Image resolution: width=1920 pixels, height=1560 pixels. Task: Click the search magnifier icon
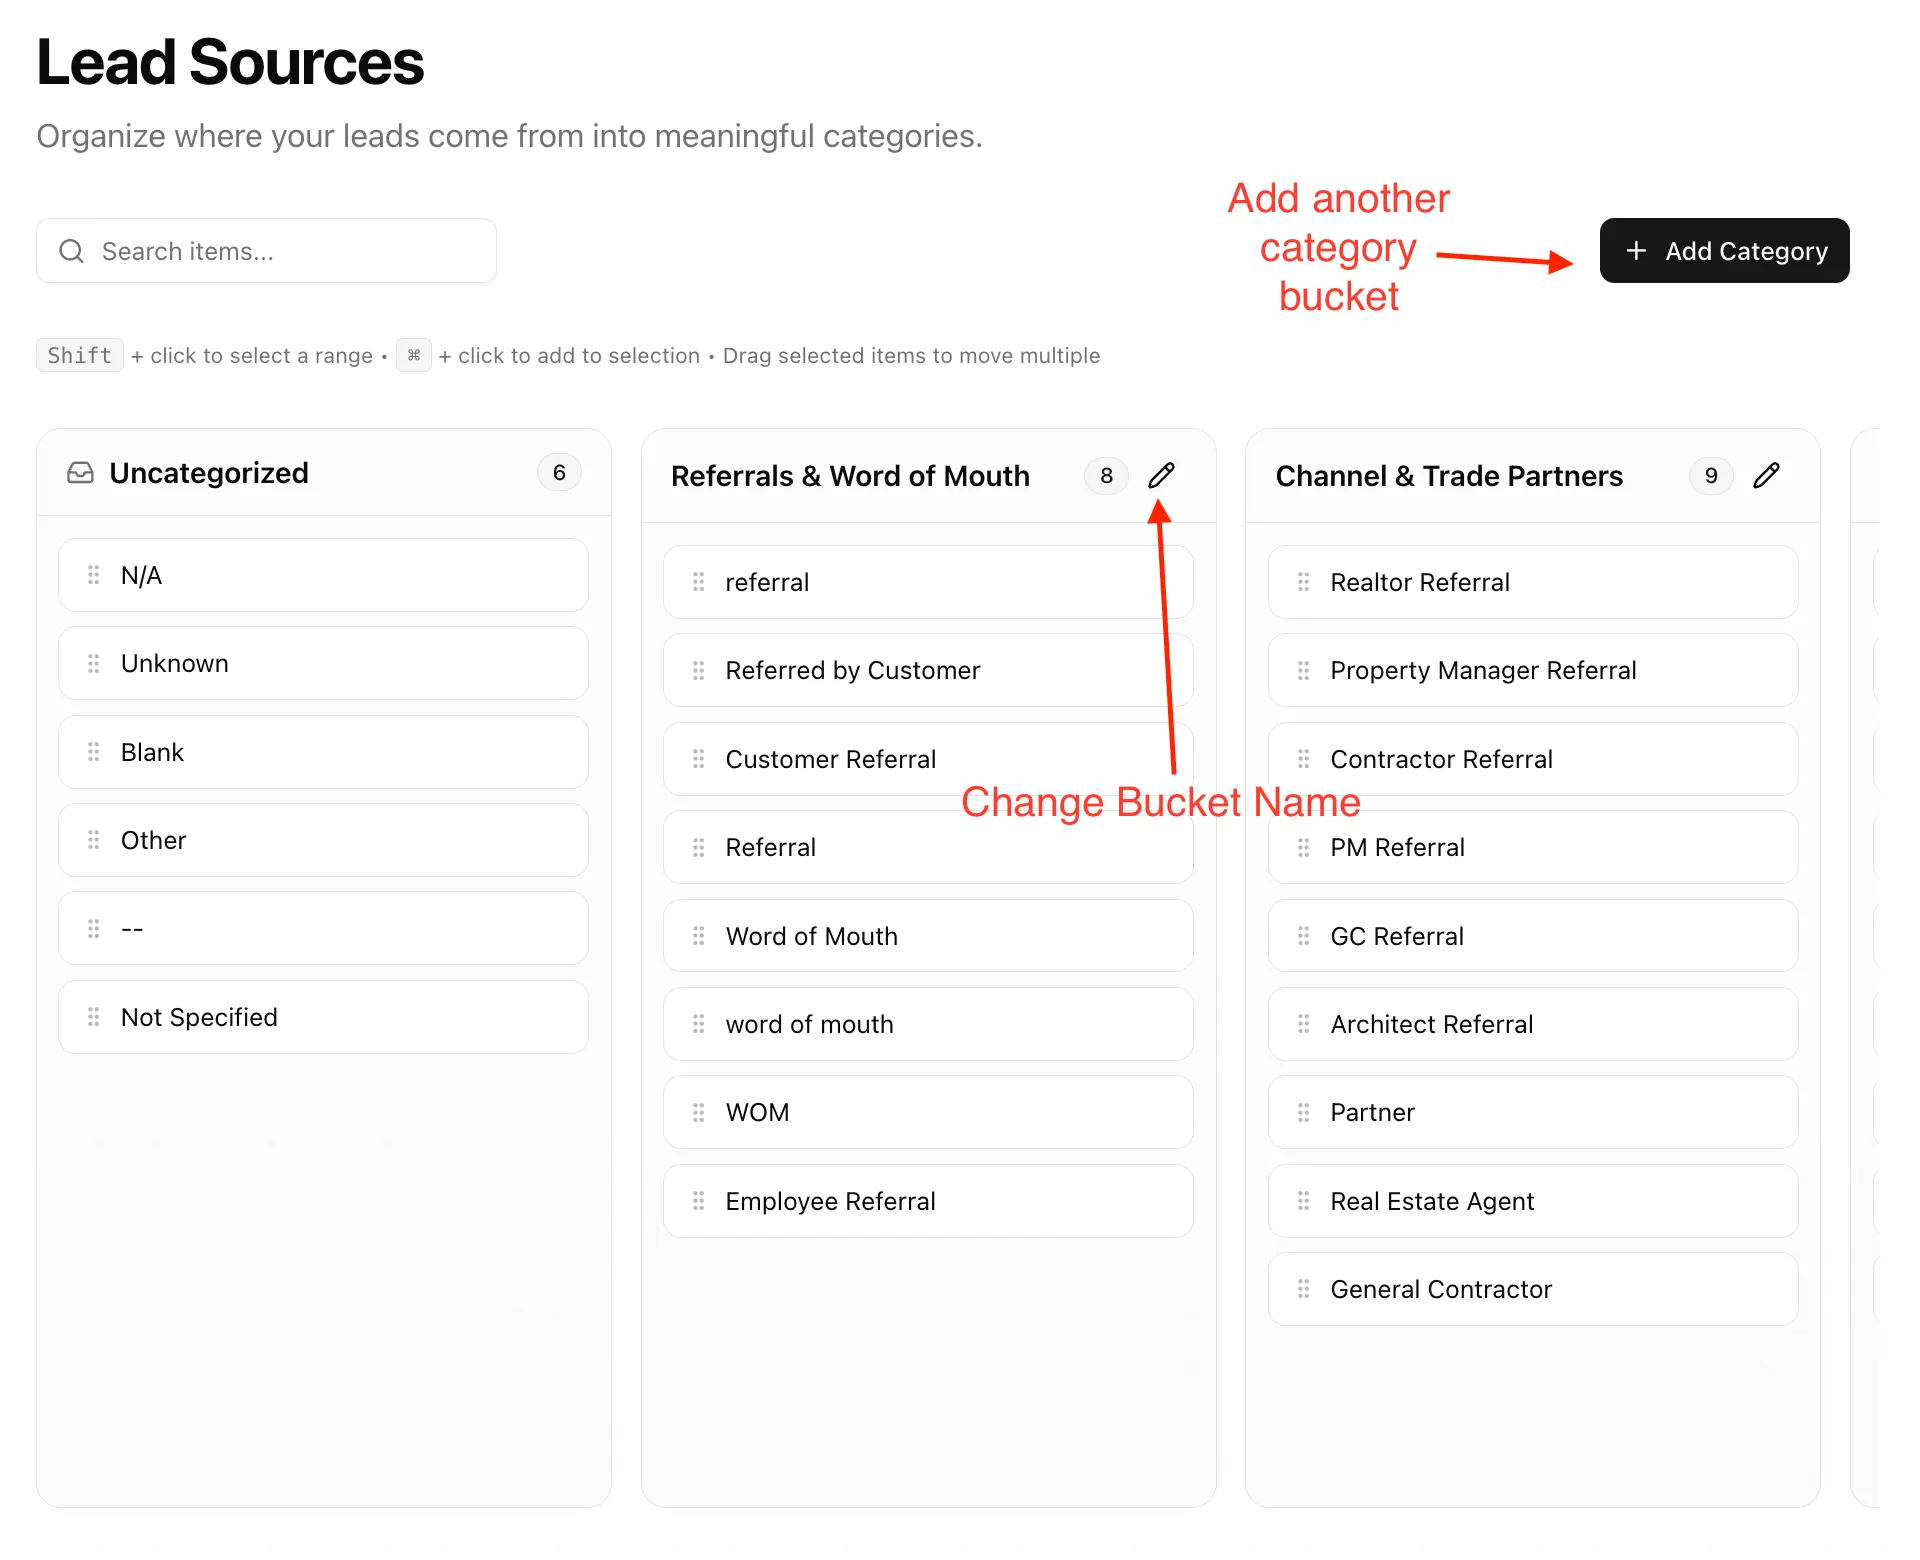[x=71, y=251]
